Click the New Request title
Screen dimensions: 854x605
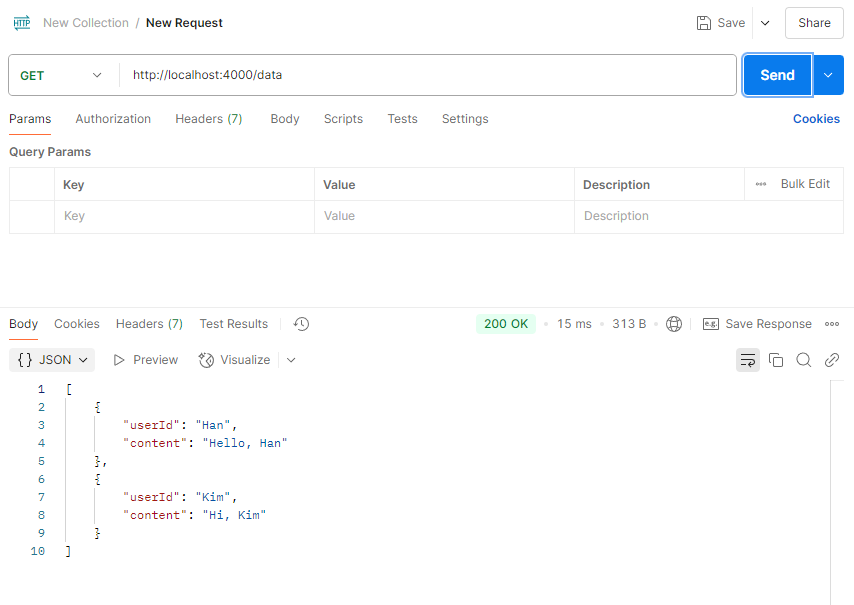click(x=184, y=23)
